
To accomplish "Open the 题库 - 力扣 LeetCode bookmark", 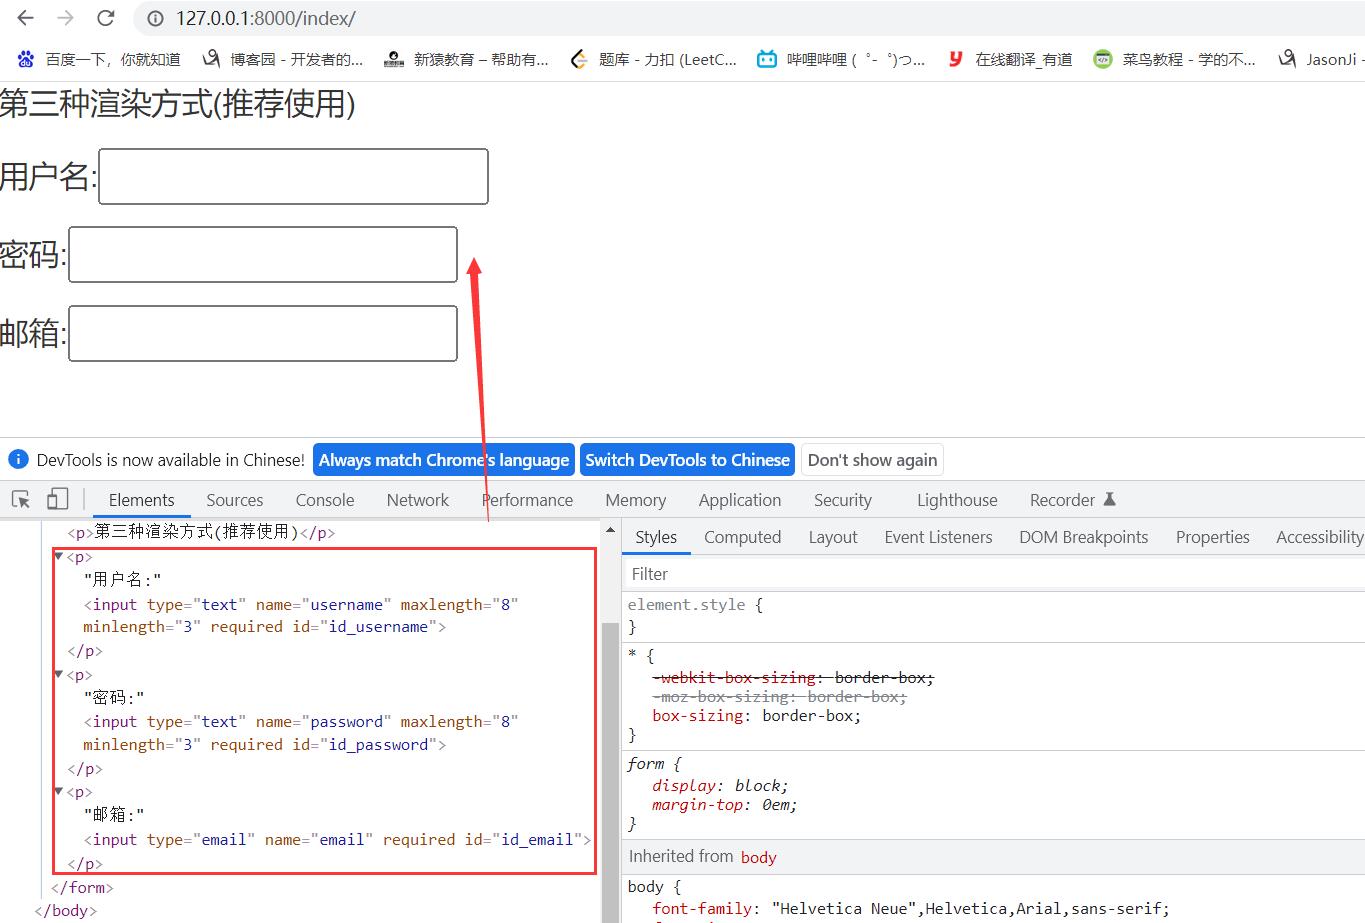I will coord(653,59).
